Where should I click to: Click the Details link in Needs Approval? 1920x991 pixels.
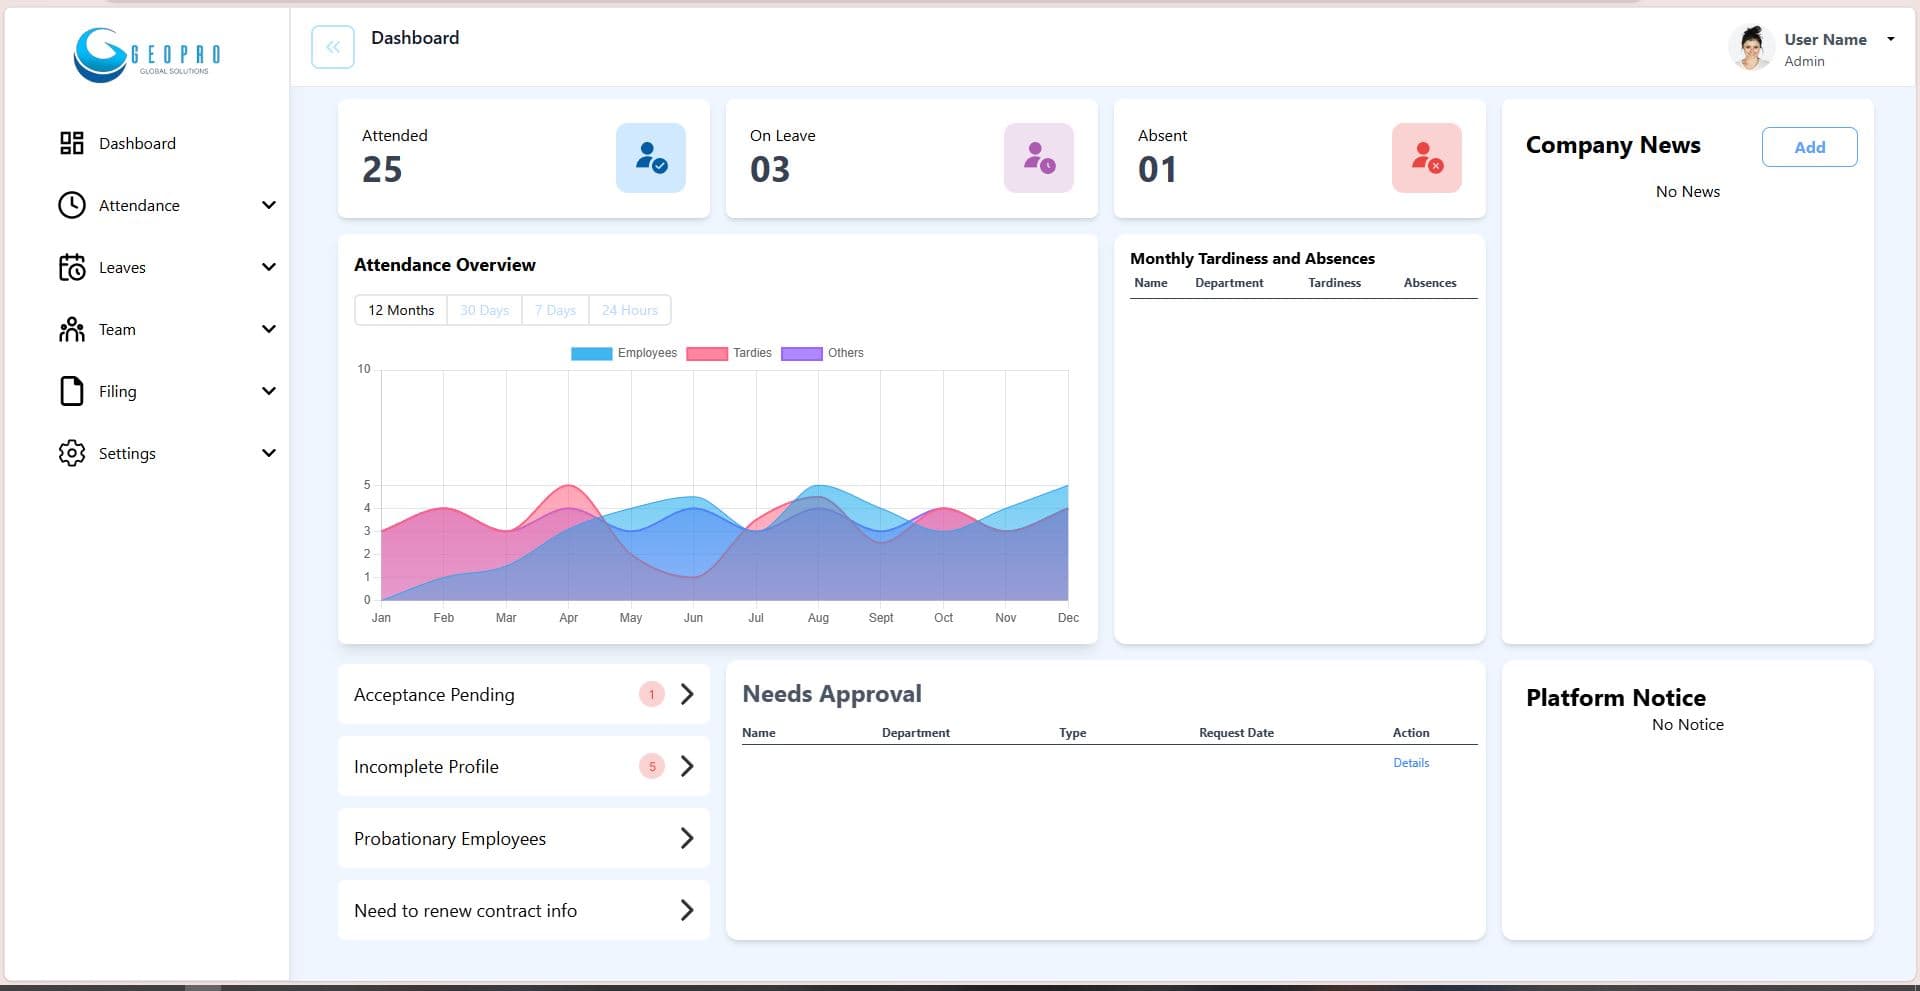(x=1411, y=763)
